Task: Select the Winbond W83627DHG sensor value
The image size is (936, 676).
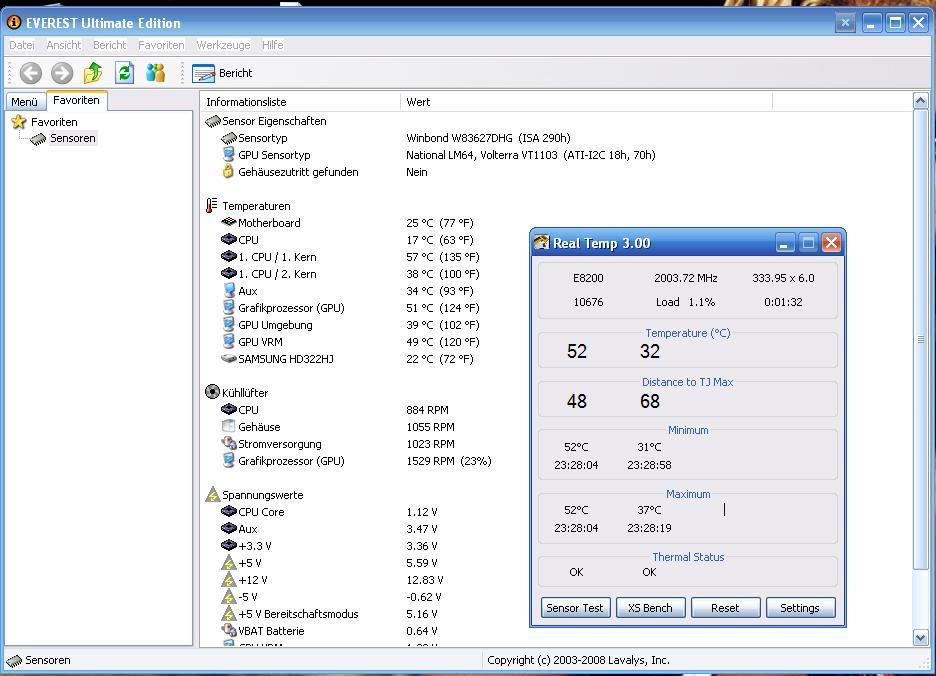Action: (488, 138)
